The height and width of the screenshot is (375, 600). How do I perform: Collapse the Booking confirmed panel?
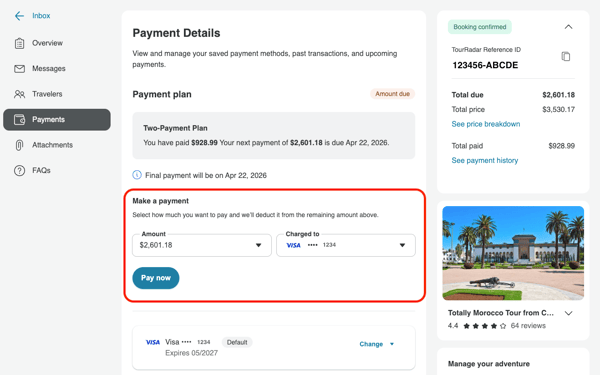click(569, 27)
